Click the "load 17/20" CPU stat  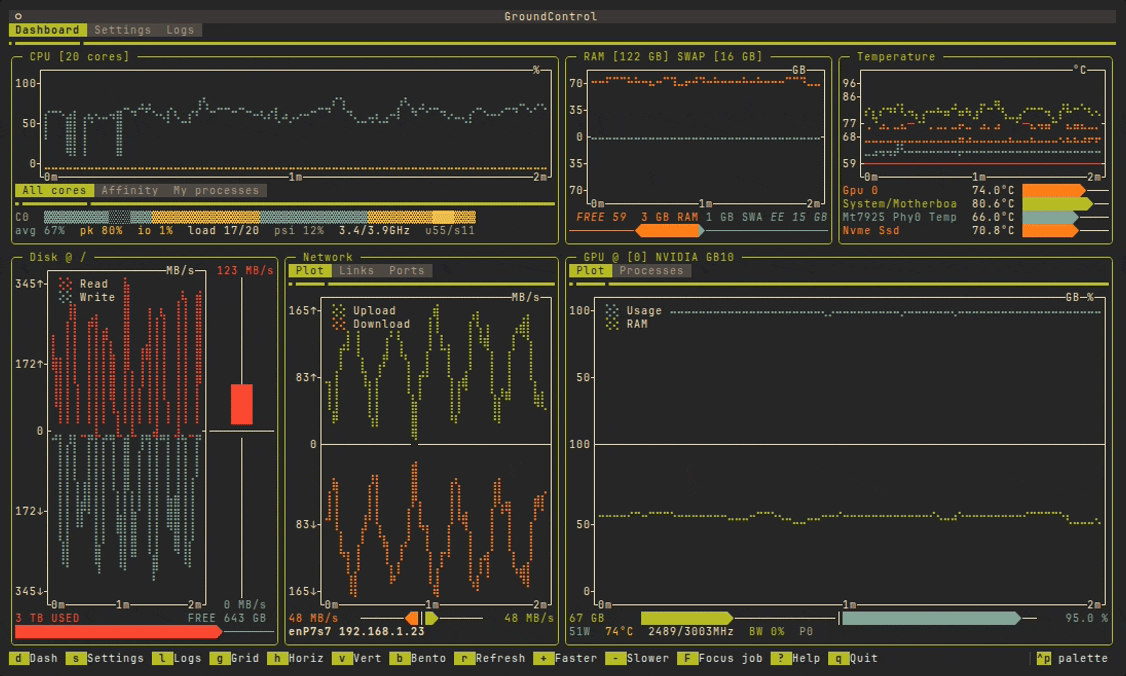tap(223, 231)
